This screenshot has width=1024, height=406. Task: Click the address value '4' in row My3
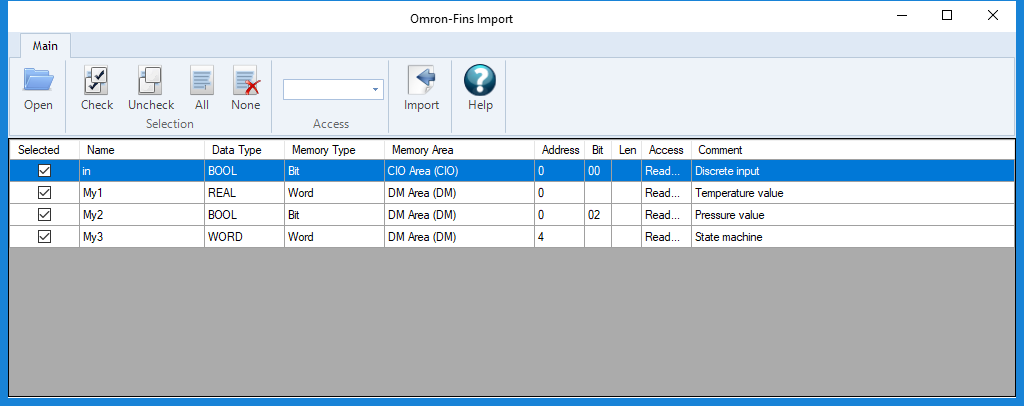pyautogui.click(x=560, y=237)
